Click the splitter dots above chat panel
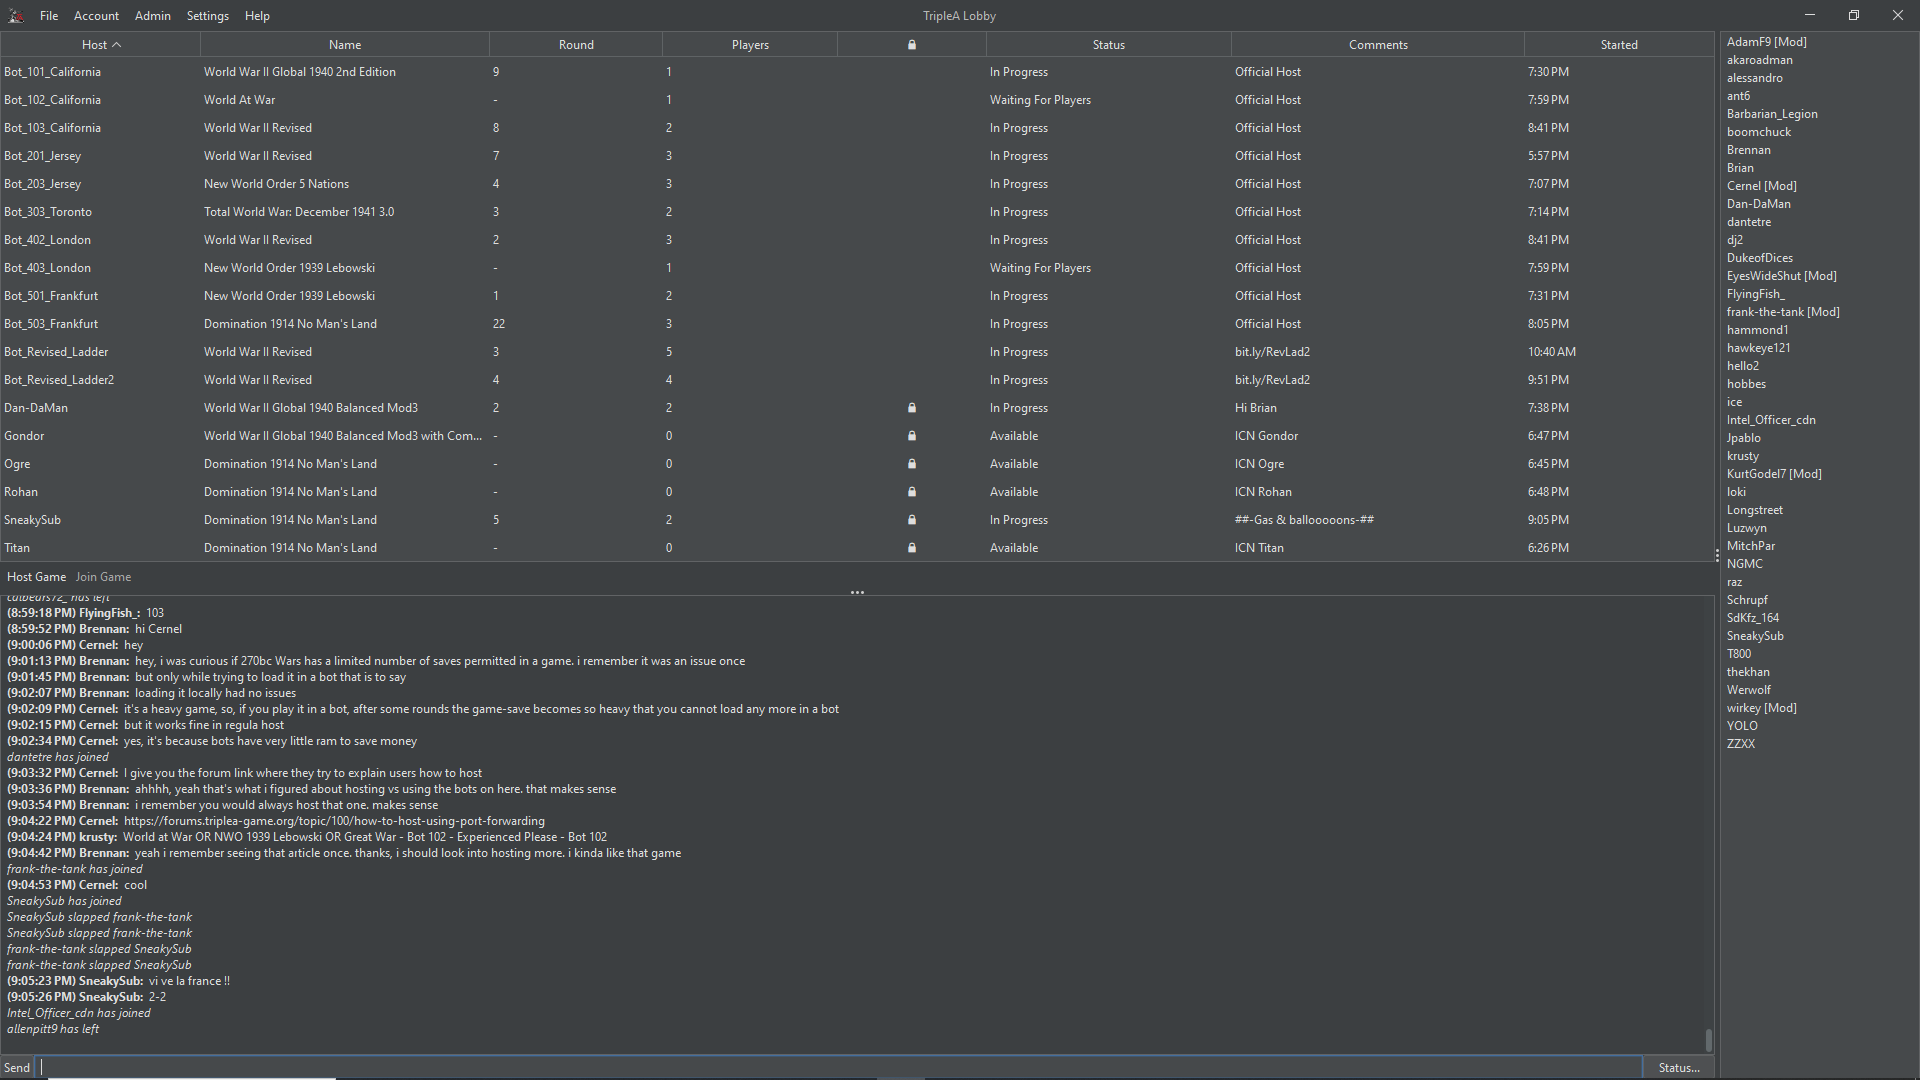This screenshot has height=1080, width=1920. click(857, 592)
